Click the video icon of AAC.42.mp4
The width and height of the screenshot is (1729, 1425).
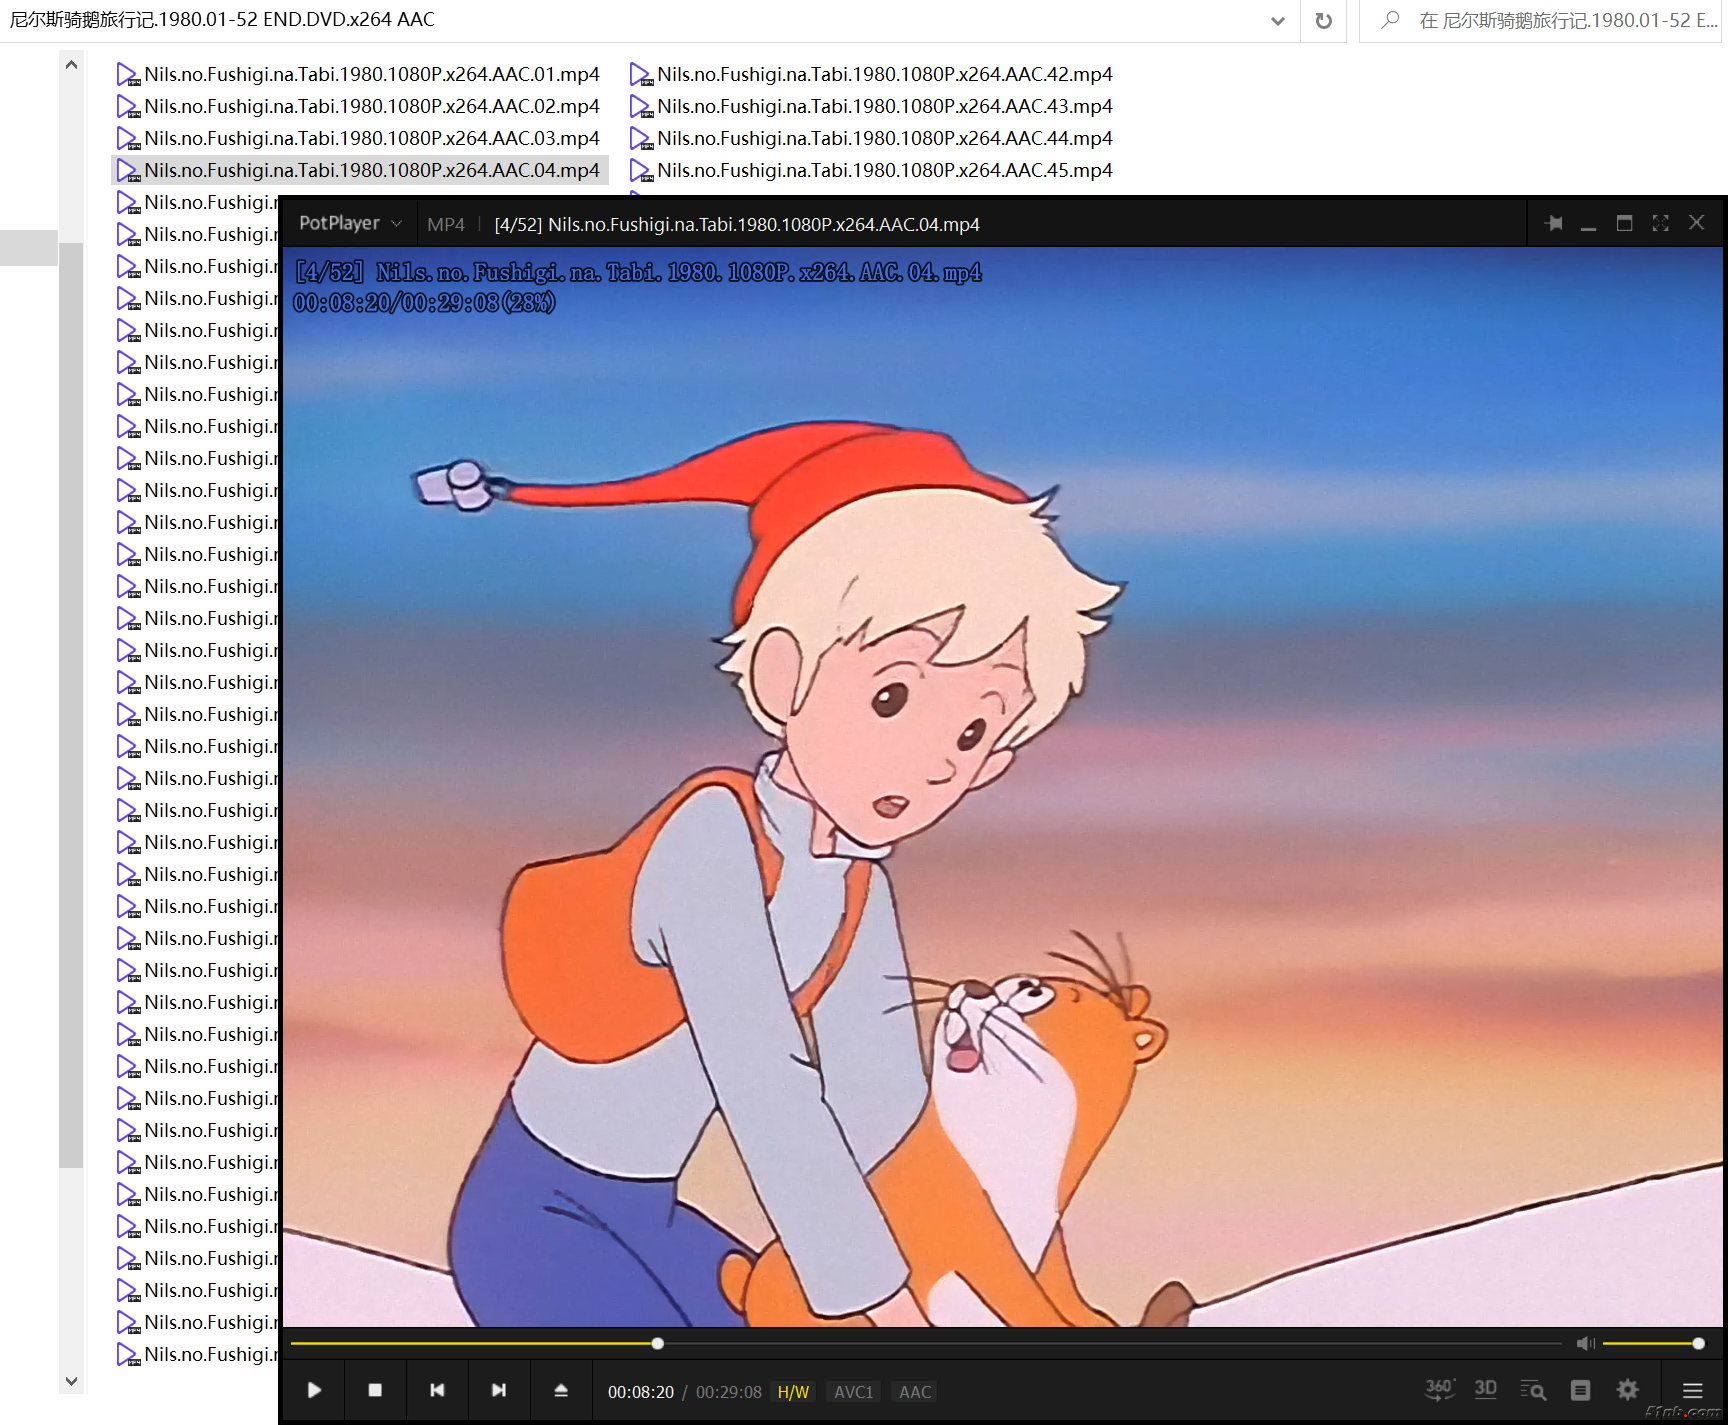[x=641, y=75]
